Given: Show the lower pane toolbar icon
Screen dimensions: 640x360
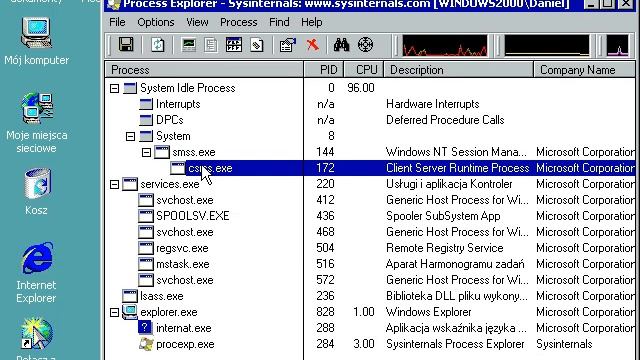Looking at the screenshot, I should (234, 44).
